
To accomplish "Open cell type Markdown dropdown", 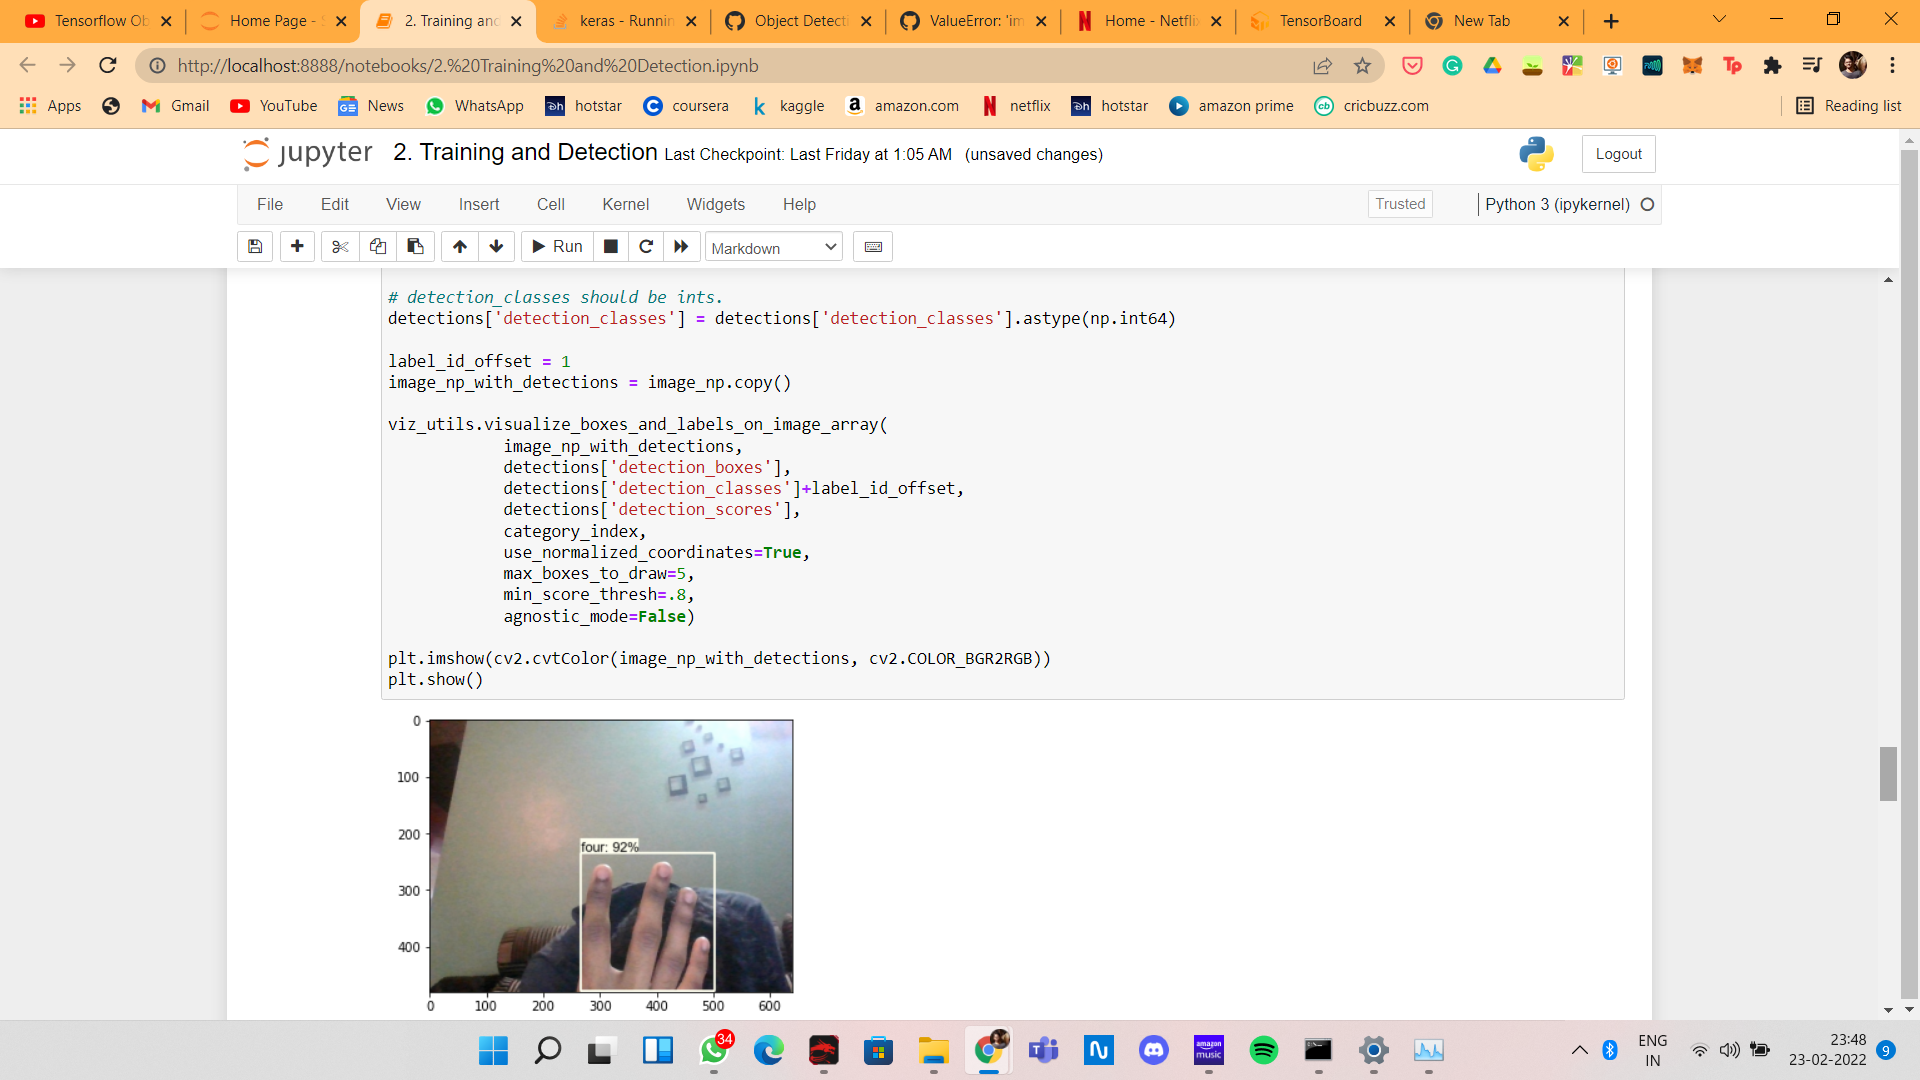I will point(774,248).
